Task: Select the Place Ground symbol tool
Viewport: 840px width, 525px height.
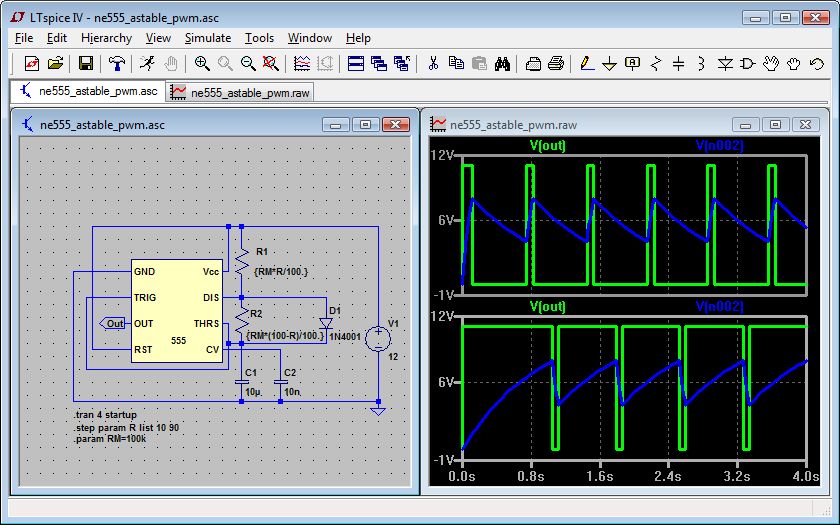Action: 609,64
